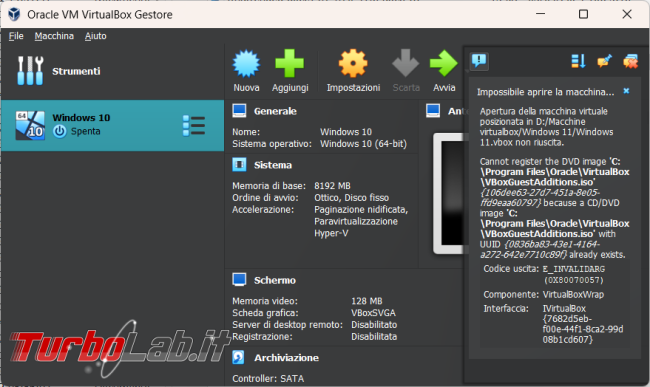Click the notification pin brush icon

click(x=604, y=61)
